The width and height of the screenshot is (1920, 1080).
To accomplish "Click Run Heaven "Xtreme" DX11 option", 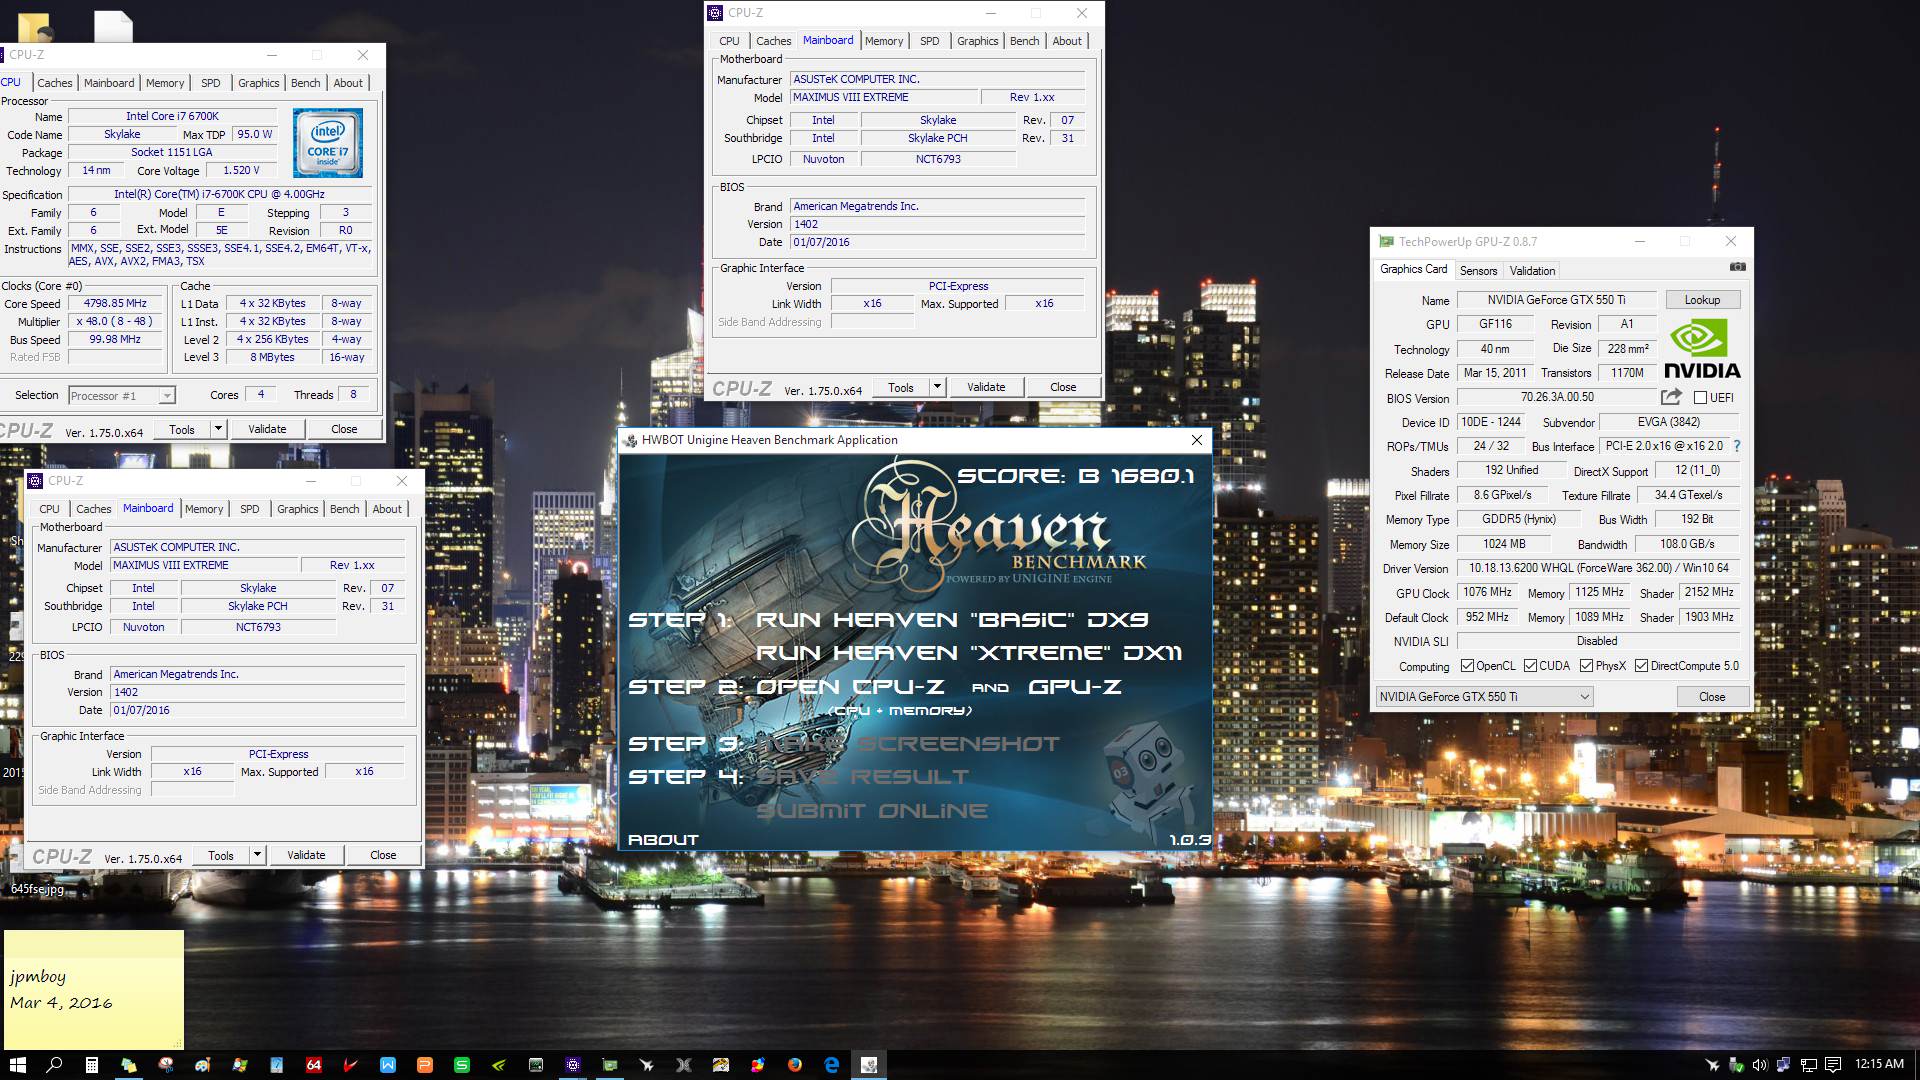I will 969,653.
